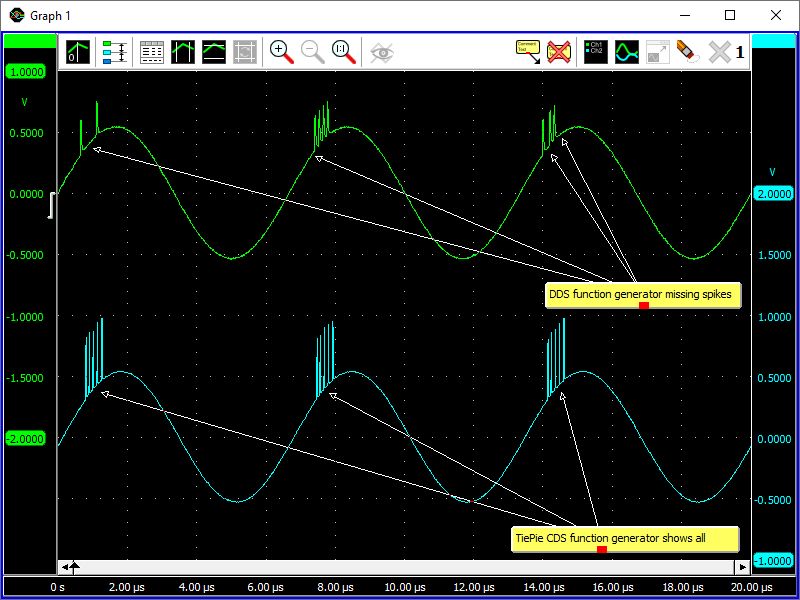Image resolution: width=800 pixels, height=600 pixels.
Task: Click the zoom in magnifier icon
Action: (282, 52)
